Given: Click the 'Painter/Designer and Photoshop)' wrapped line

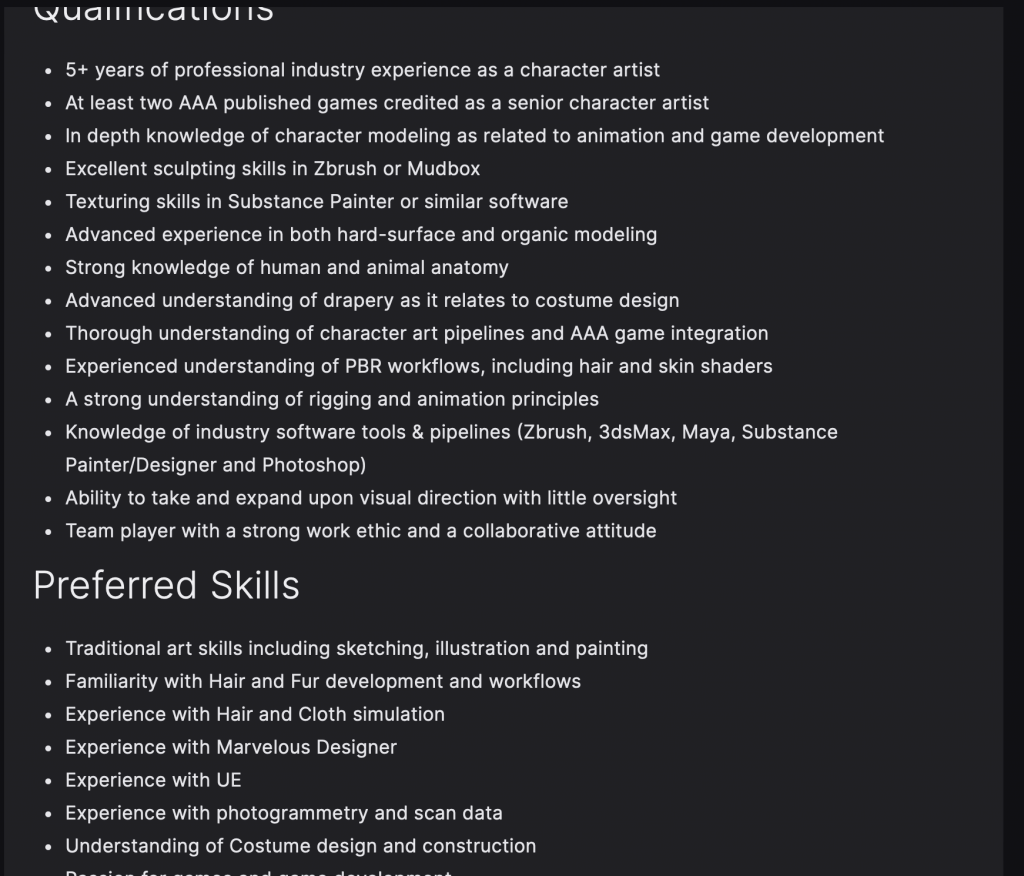Looking at the screenshot, I should [216, 465].
